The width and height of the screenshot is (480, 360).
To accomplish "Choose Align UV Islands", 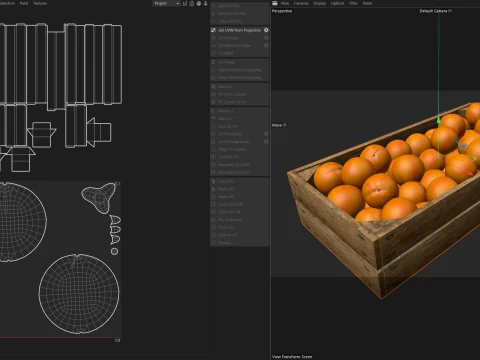I will coord(240,149).
